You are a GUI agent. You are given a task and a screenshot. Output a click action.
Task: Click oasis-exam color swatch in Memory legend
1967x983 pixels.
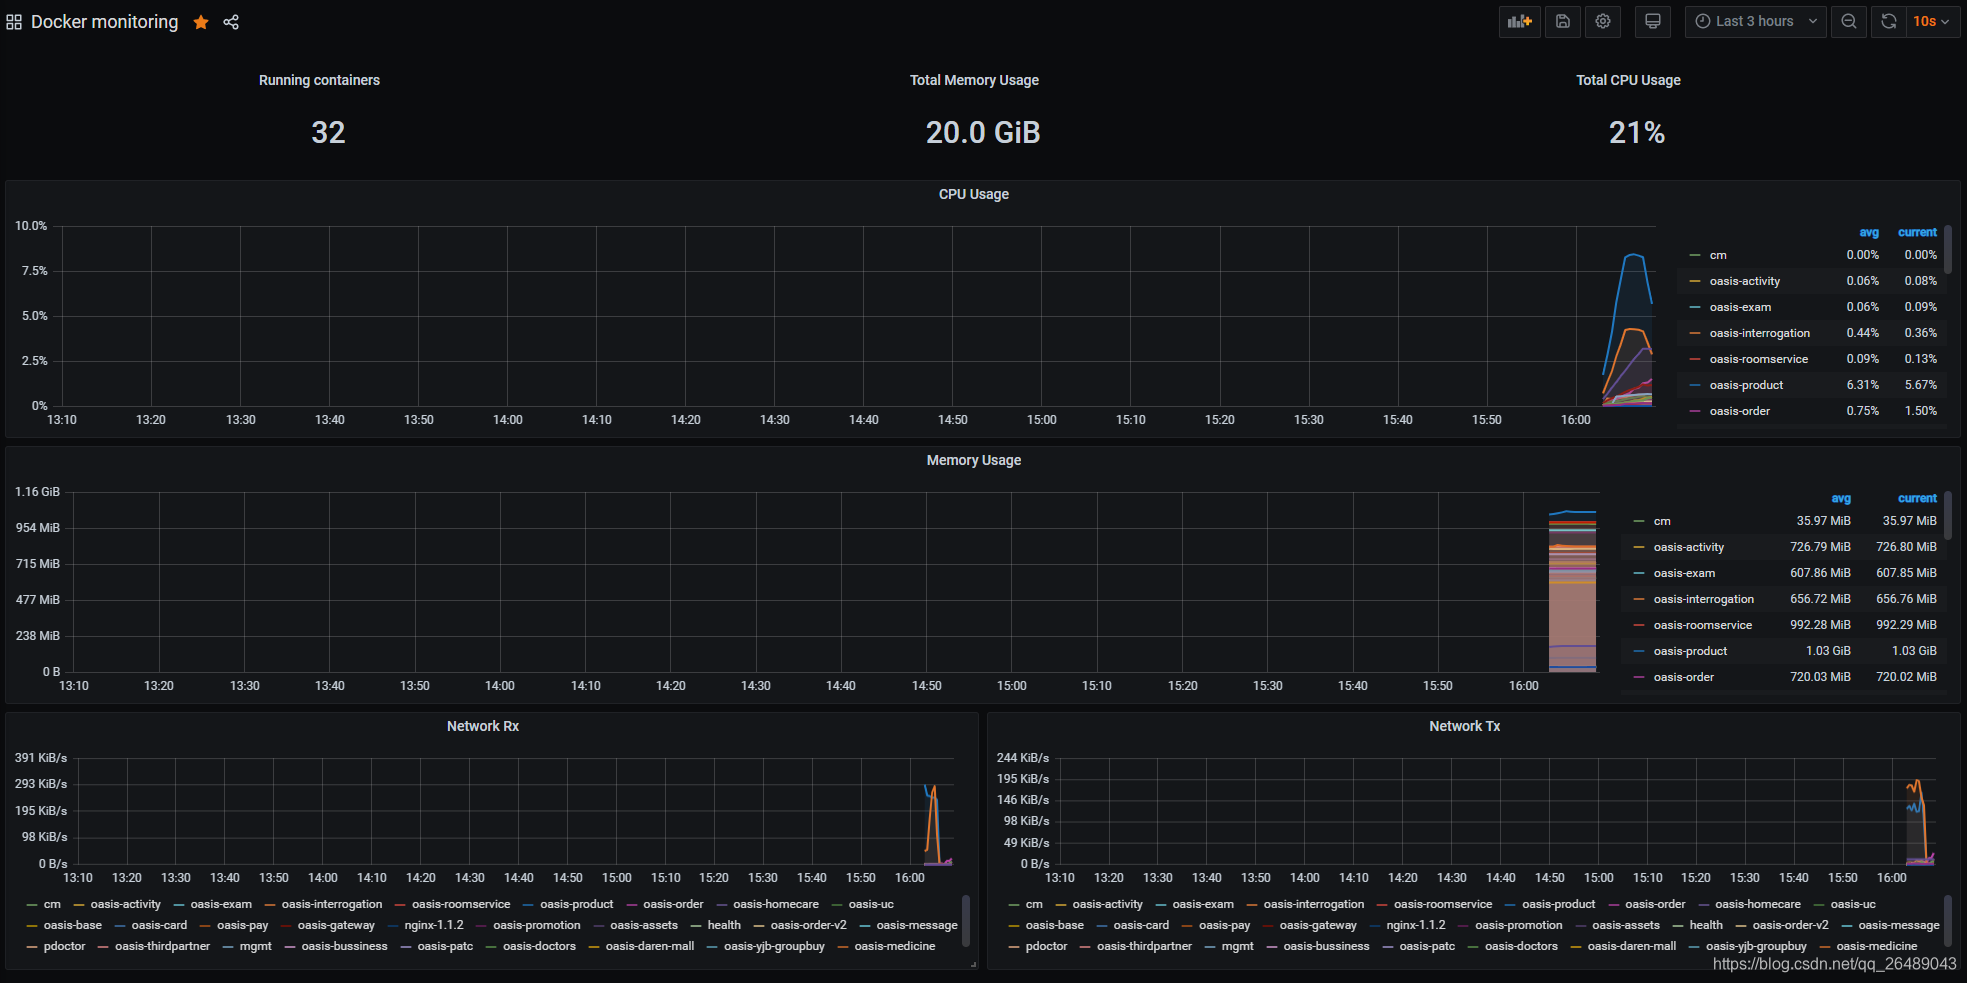click(1638, 573)
